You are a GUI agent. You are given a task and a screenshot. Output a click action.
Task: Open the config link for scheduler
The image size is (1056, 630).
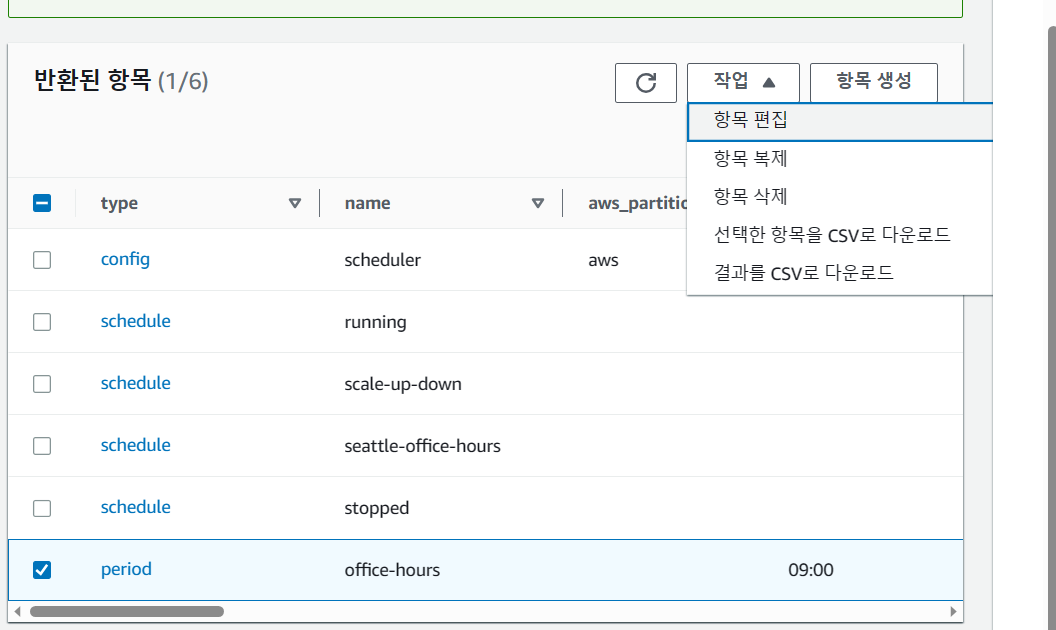click(125, 259)
